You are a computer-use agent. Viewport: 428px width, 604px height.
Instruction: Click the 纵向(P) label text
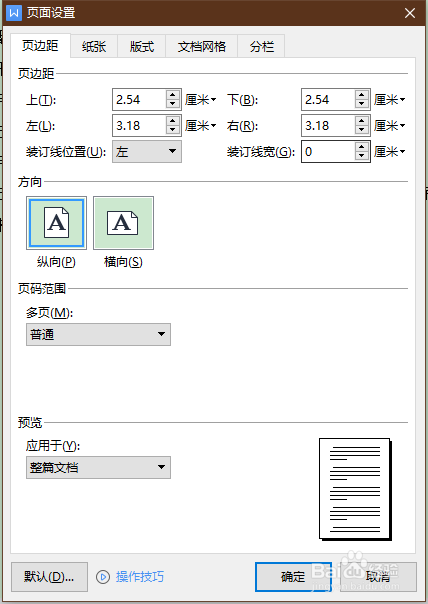(56, 262)
